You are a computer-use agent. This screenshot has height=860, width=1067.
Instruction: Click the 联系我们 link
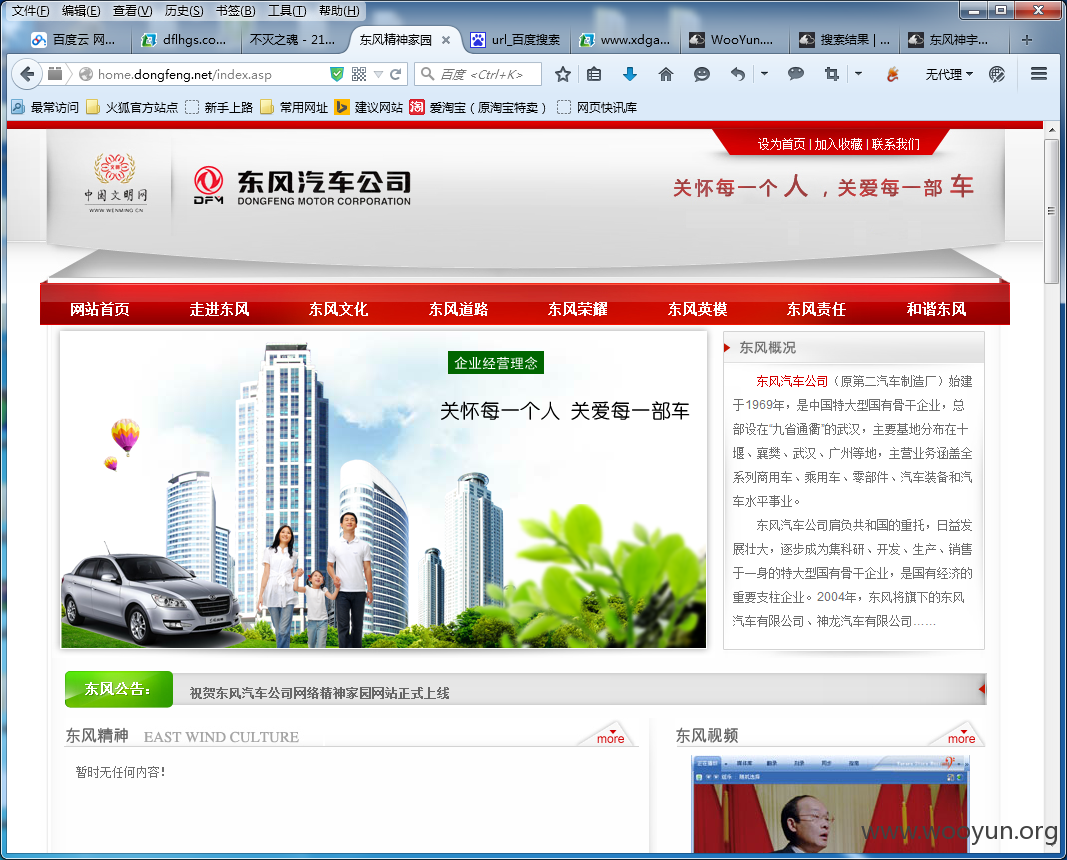896,144
